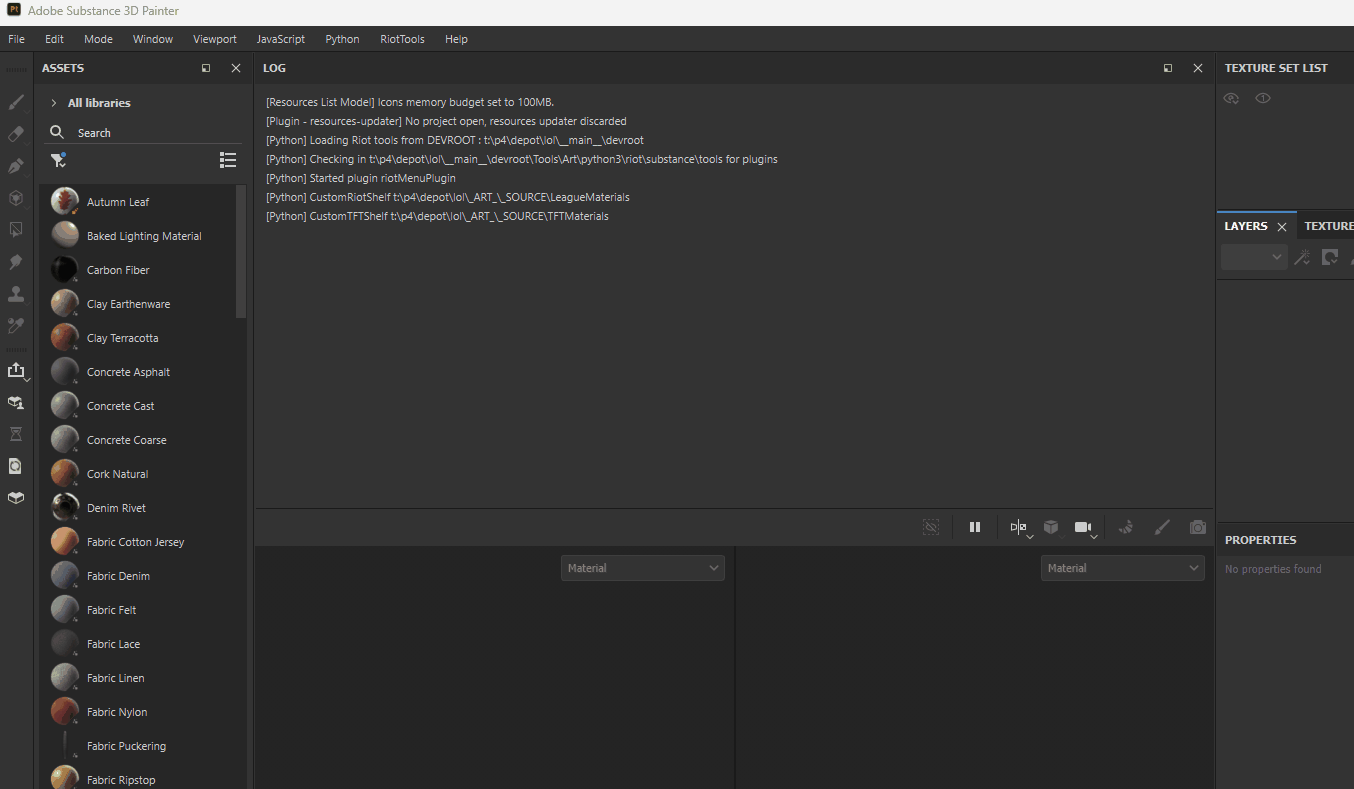This screenshot has width=1354, height=789.
Task: Switch to the Layers tab
Action: (x=1246, y=226)
